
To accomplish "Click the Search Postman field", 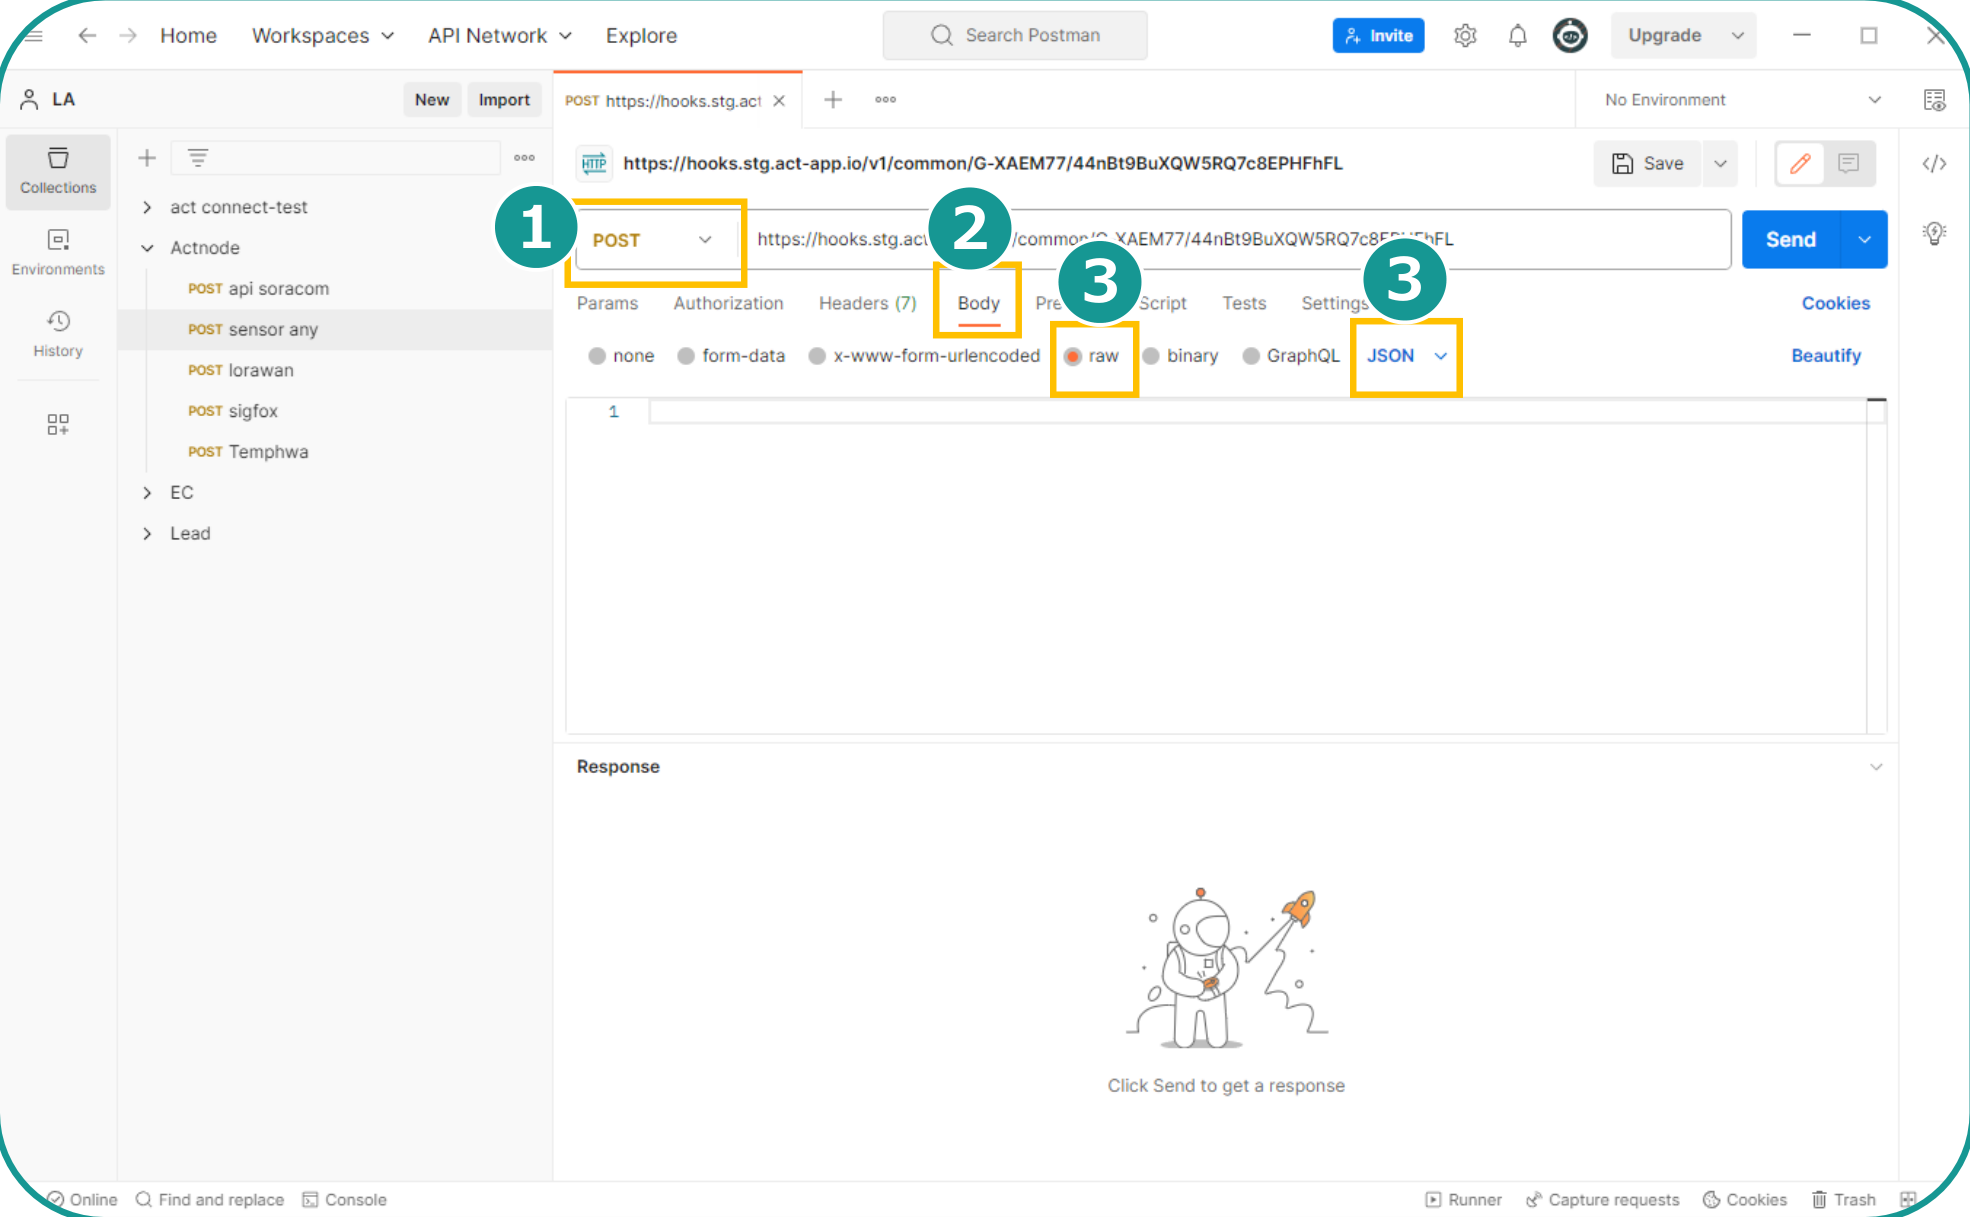I will pos(1015,35).
